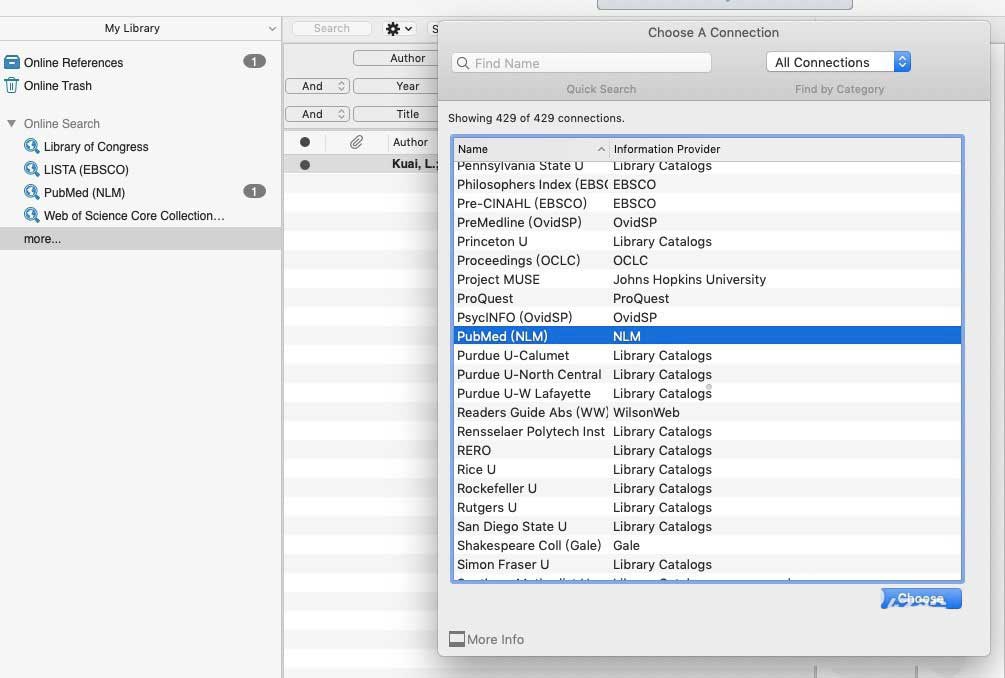
Task: Click the more... link in sidebar
Action: 42,239
